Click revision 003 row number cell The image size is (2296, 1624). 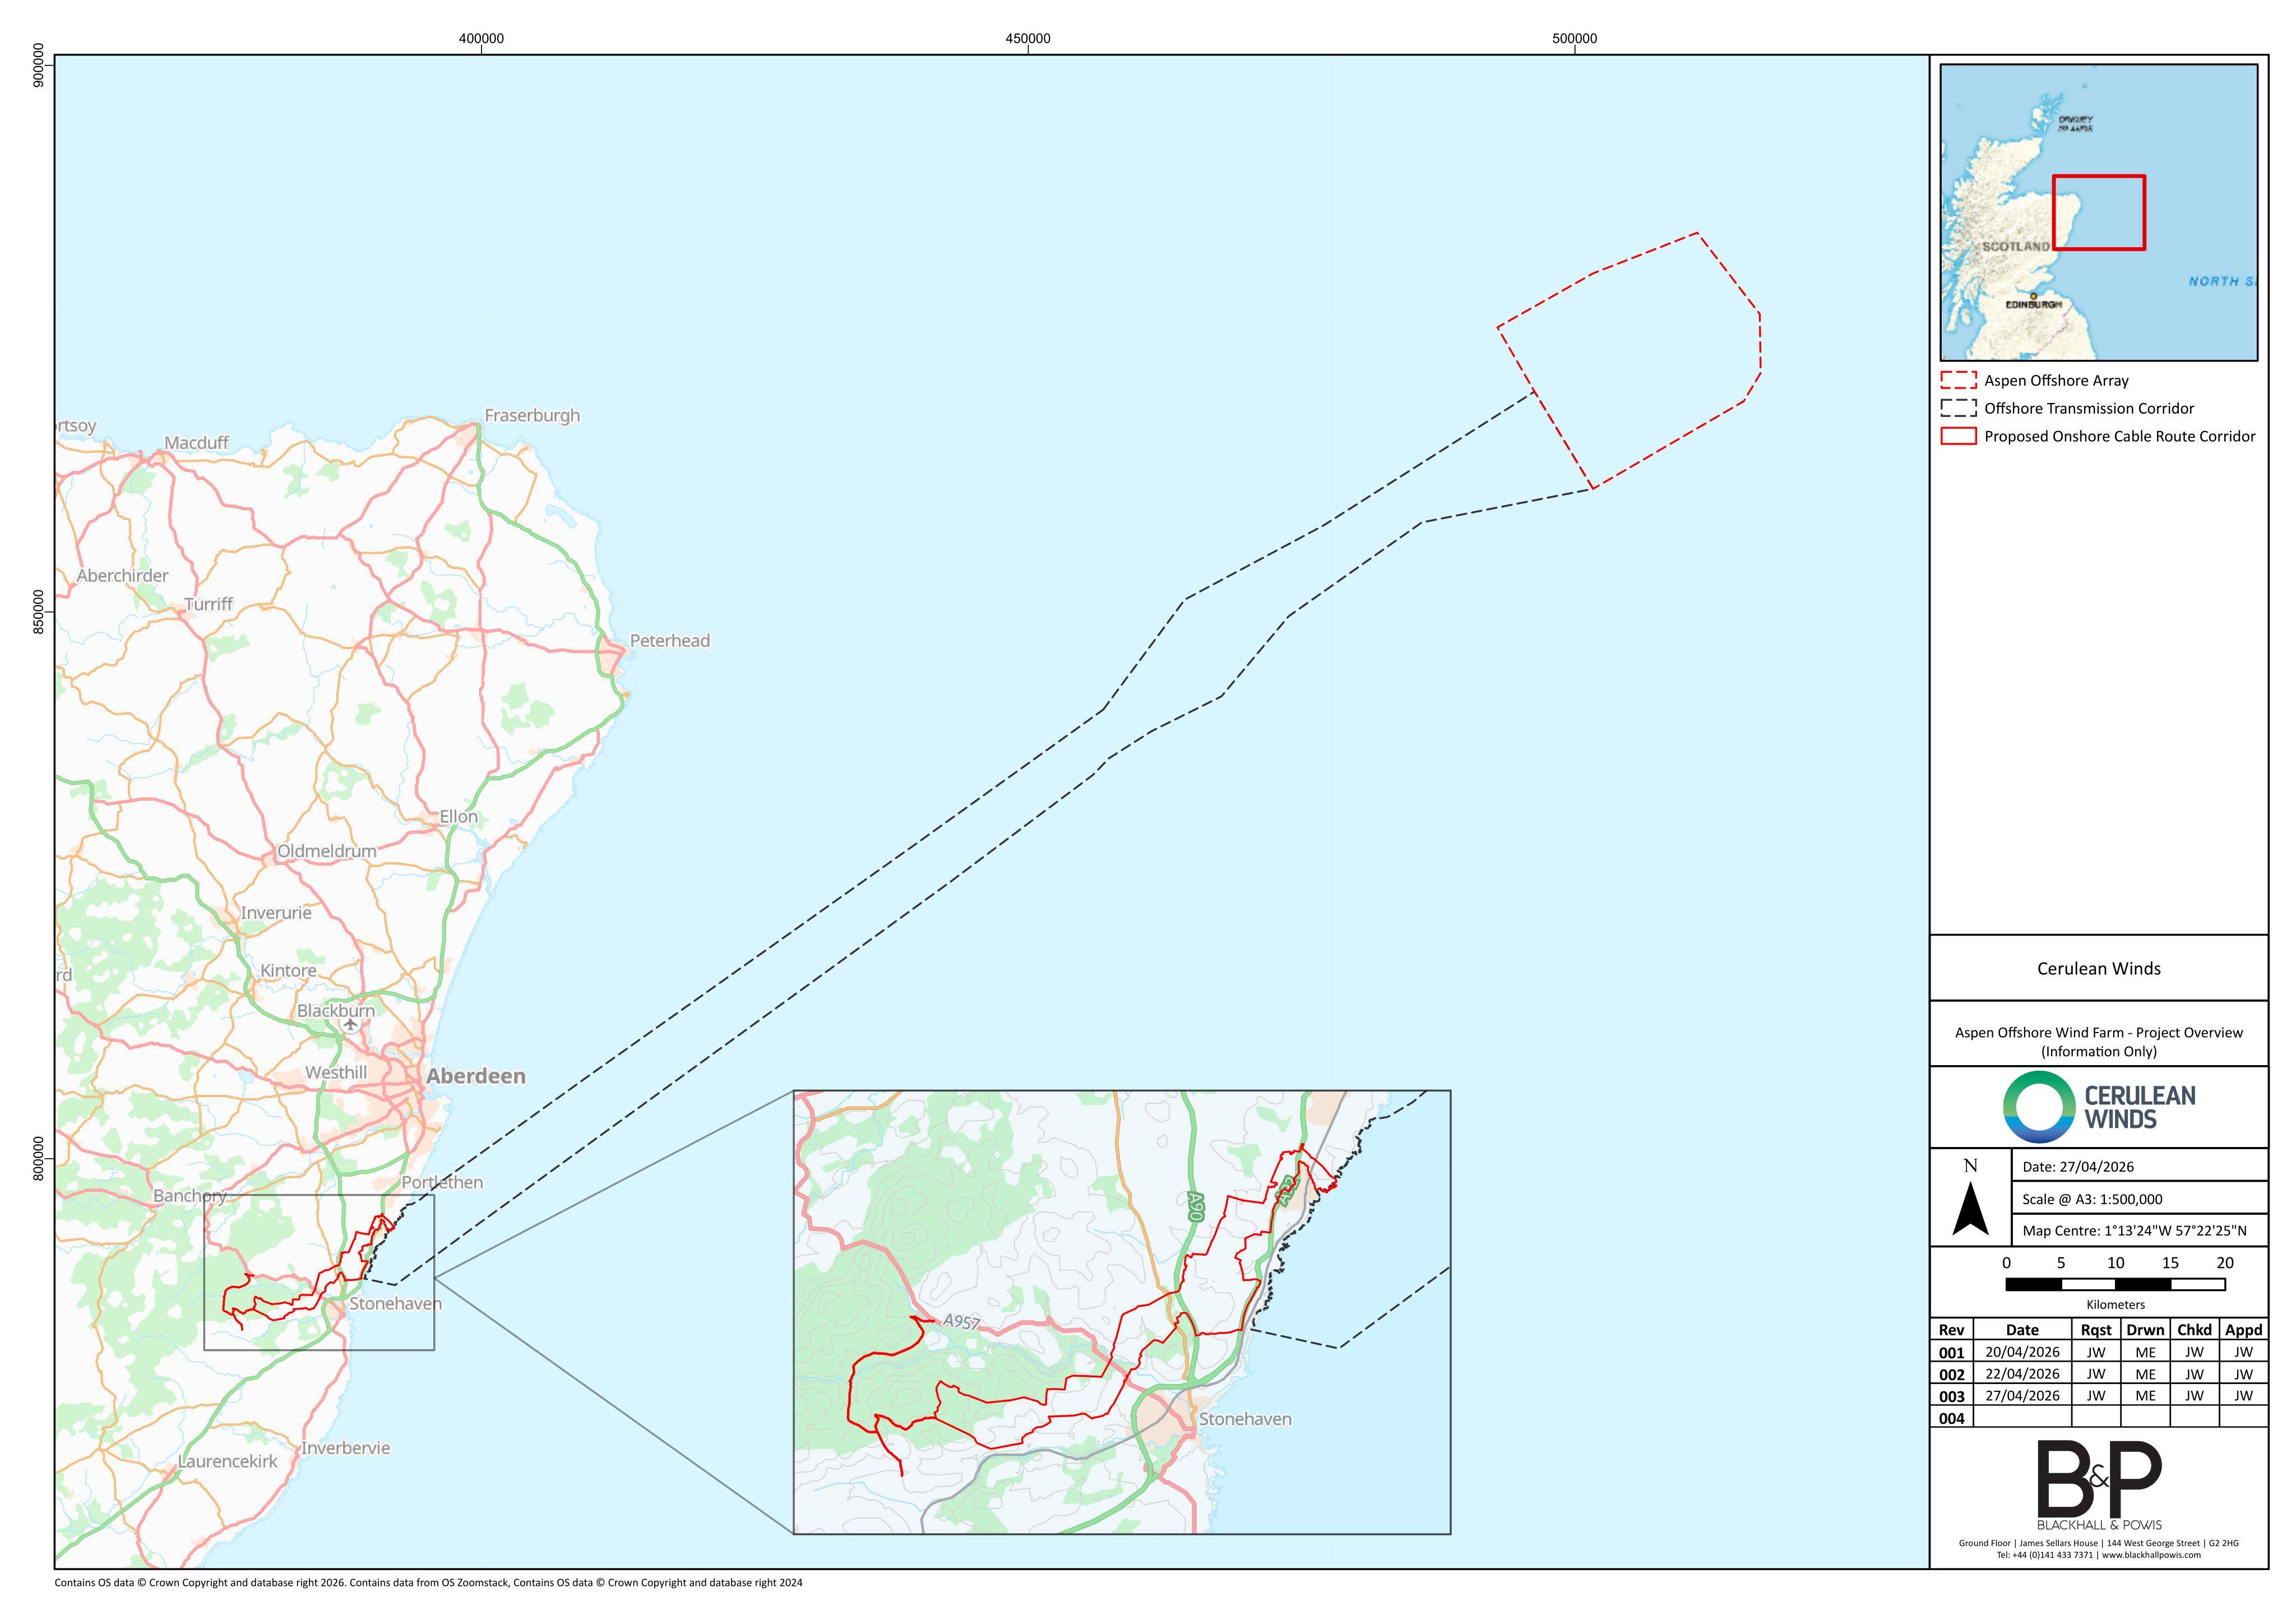(x=1951, y=1396)
